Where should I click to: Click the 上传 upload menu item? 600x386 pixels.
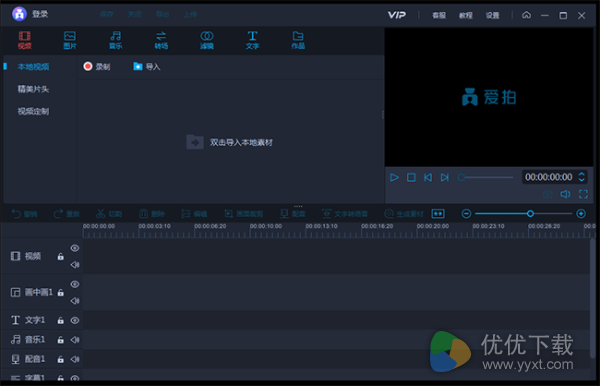coord(190,15)
